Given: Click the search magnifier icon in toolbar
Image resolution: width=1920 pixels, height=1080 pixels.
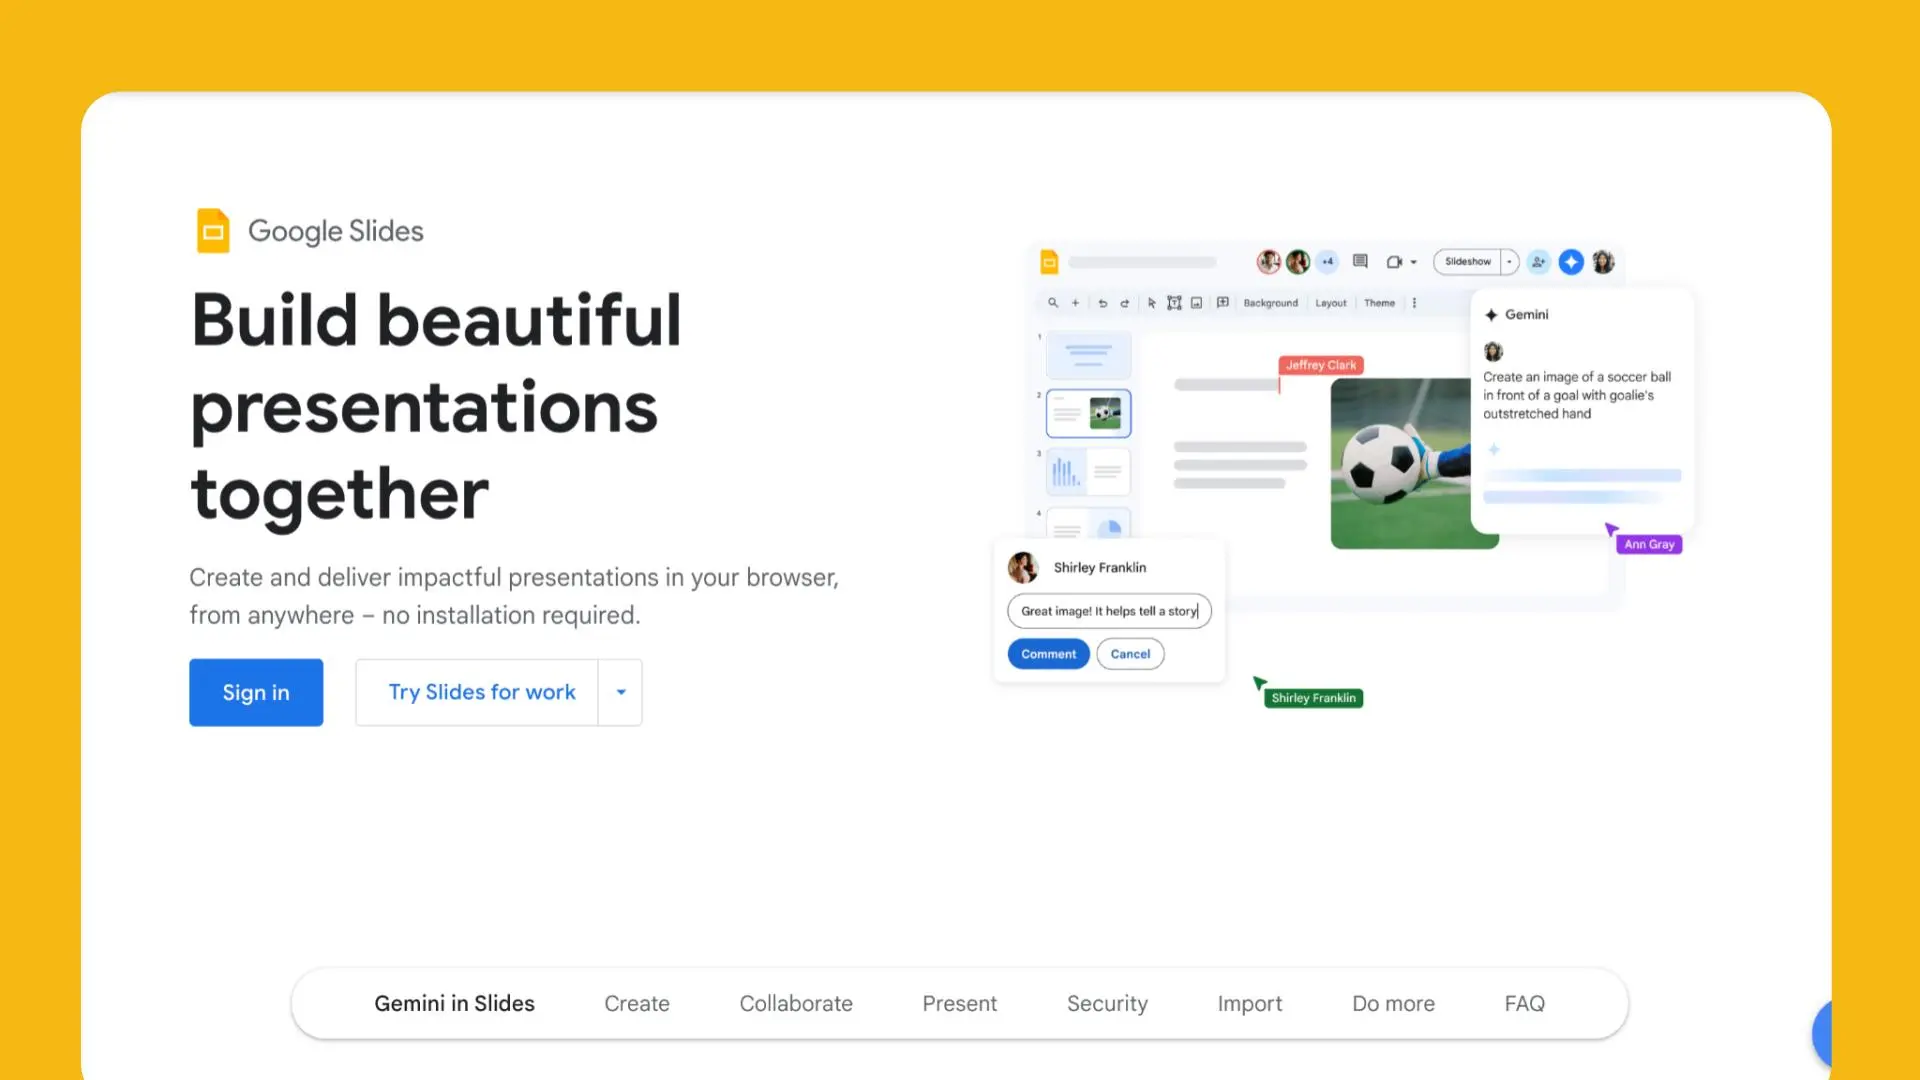Looking at the screenshot, I should pyautogui.click(x=1053, y=303).
